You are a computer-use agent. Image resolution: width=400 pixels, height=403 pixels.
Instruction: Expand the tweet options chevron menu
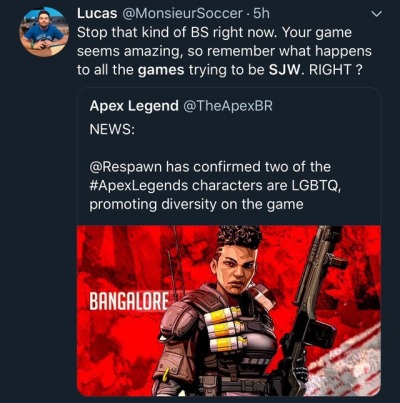click(376, 14)
